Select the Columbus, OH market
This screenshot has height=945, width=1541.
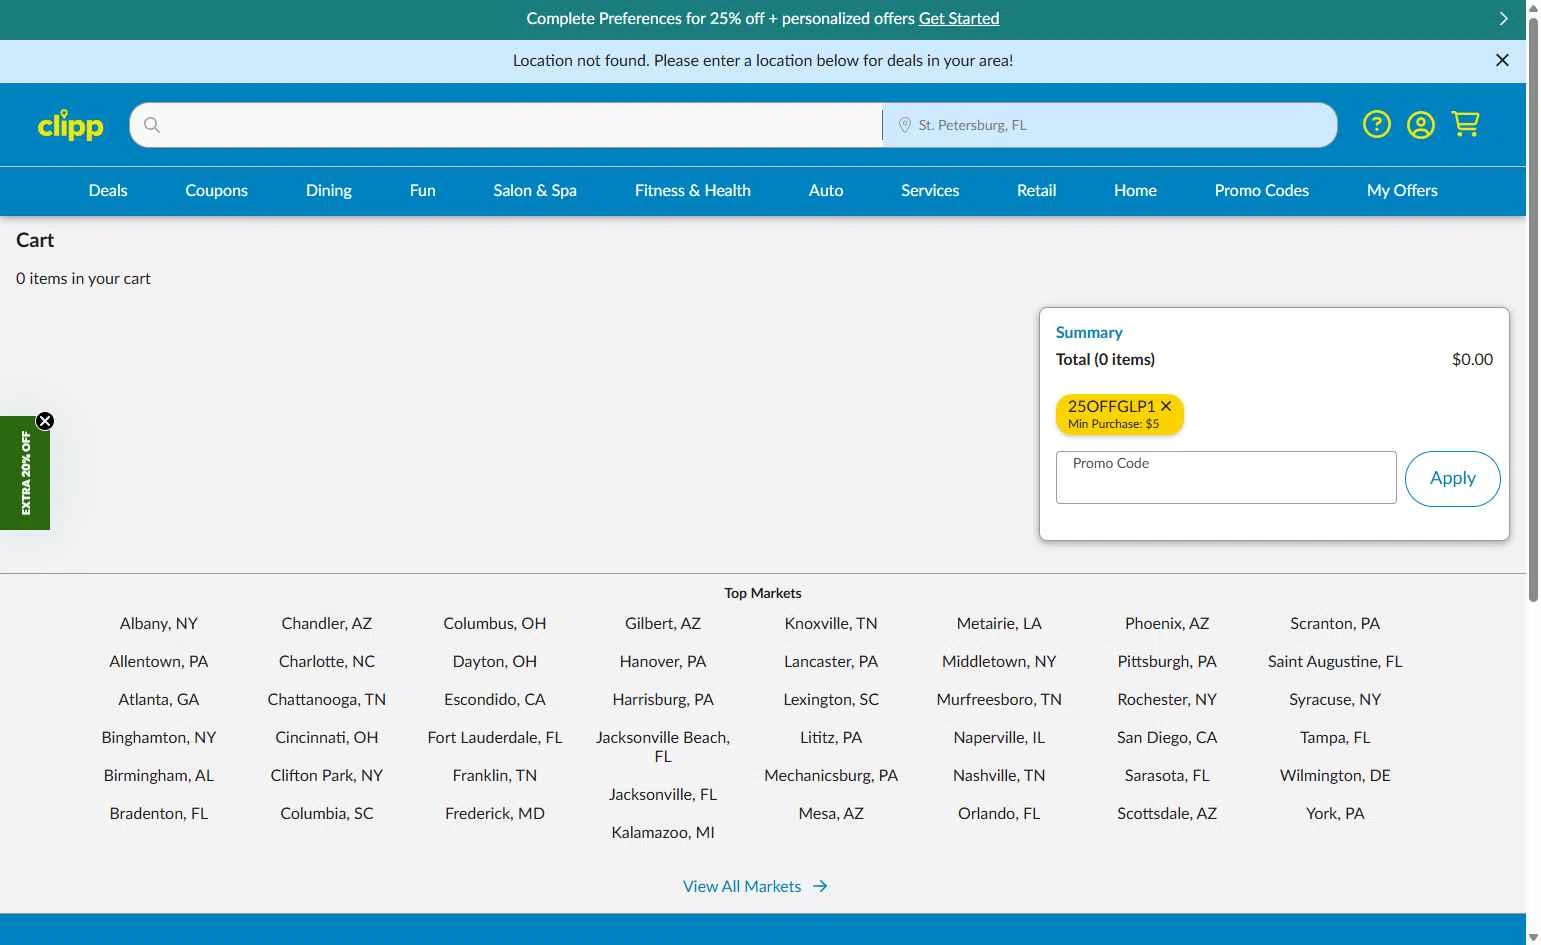click(495, 623)
